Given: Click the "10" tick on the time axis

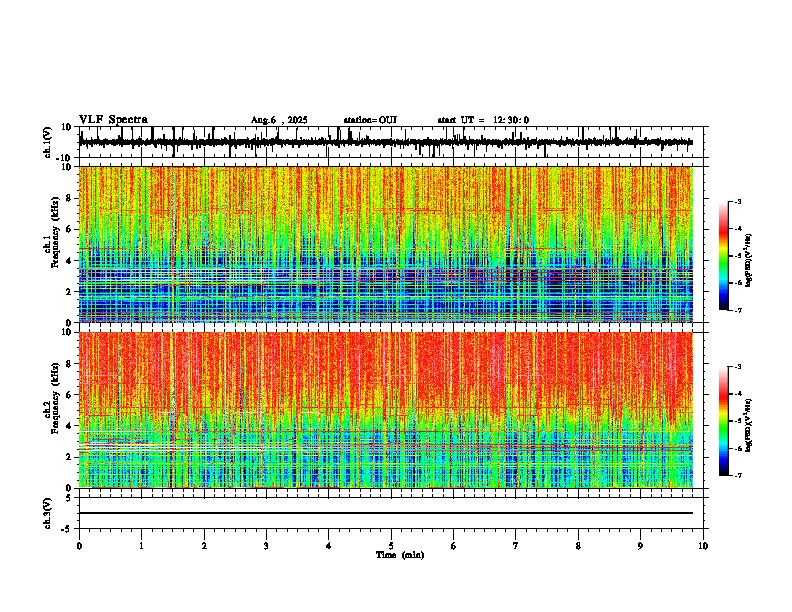Looking at the screenshot, I should 703,546.
